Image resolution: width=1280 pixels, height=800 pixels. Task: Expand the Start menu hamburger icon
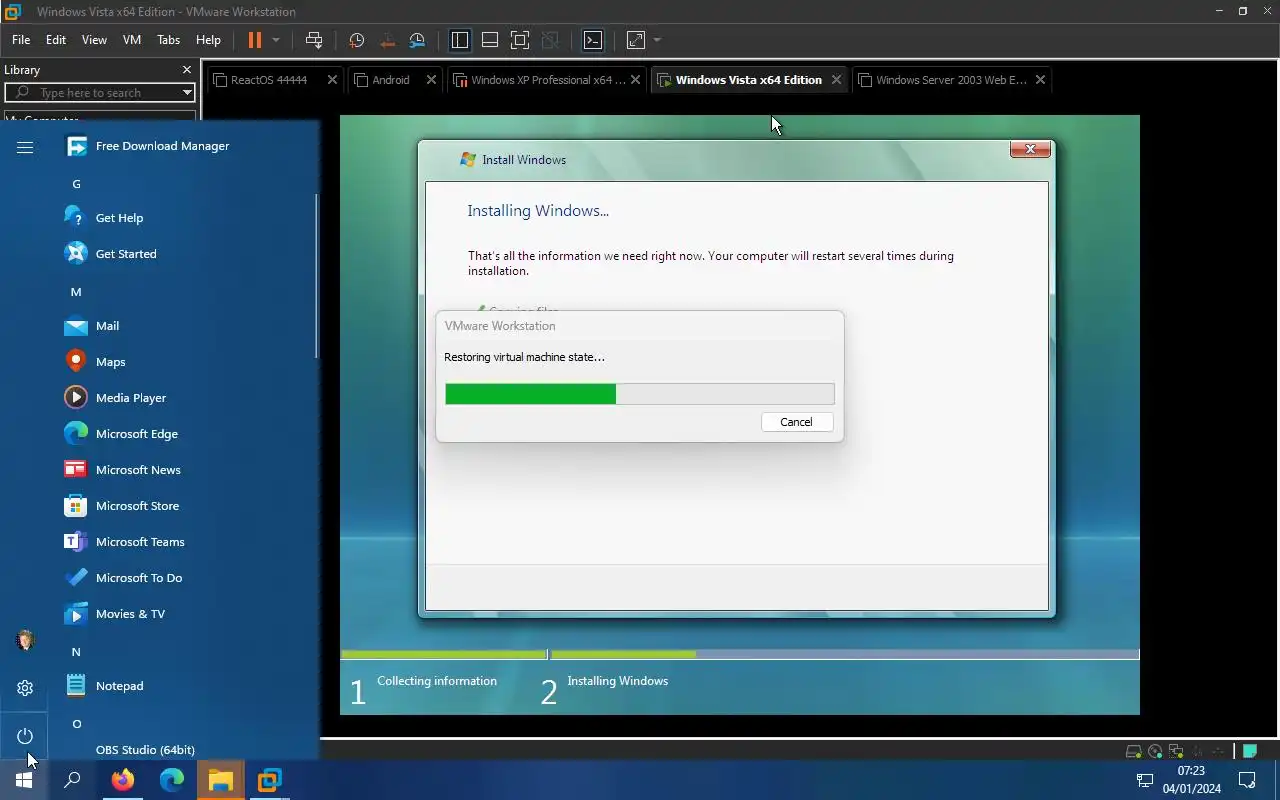[x=25, y=147]
